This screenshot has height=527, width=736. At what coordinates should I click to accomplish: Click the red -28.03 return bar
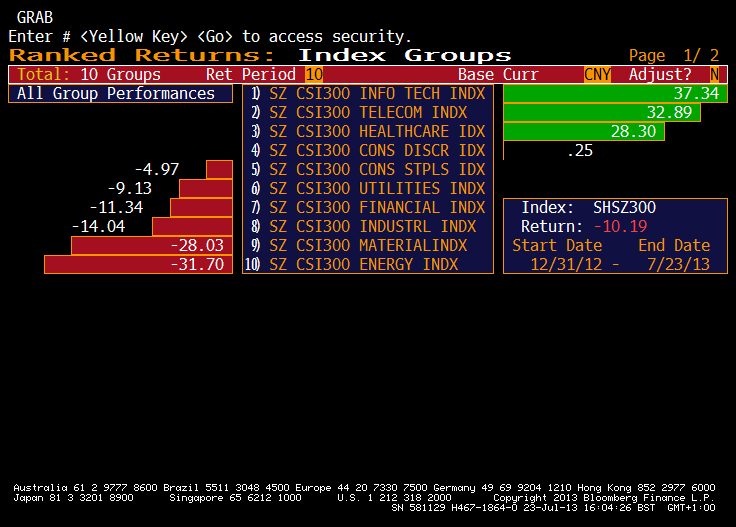pos(152,245)
